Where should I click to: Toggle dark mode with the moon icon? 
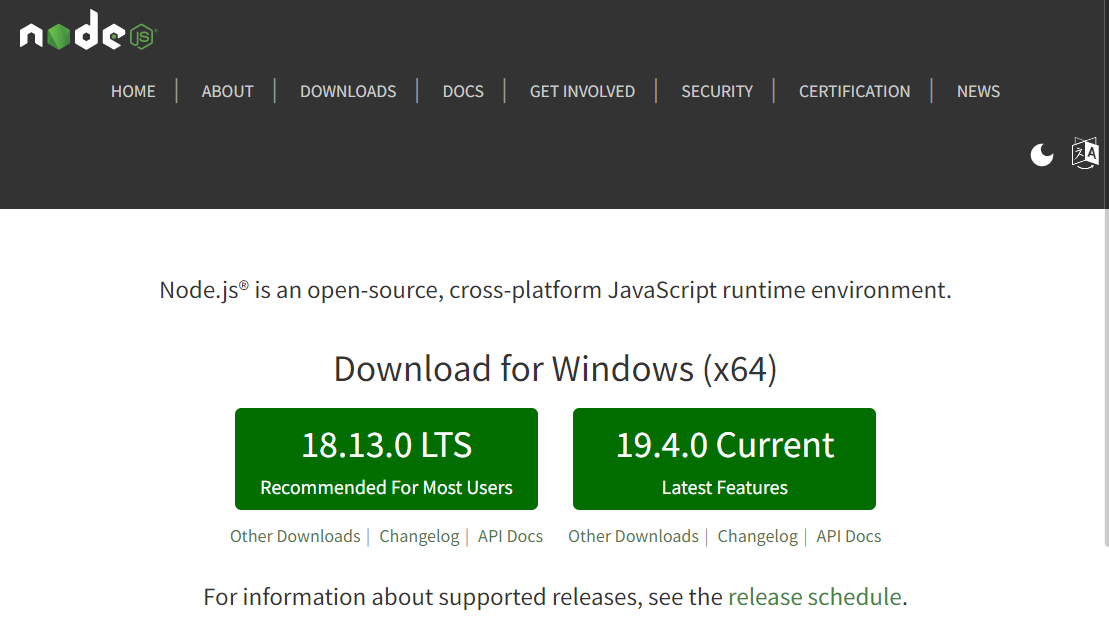coord(1042,154)
